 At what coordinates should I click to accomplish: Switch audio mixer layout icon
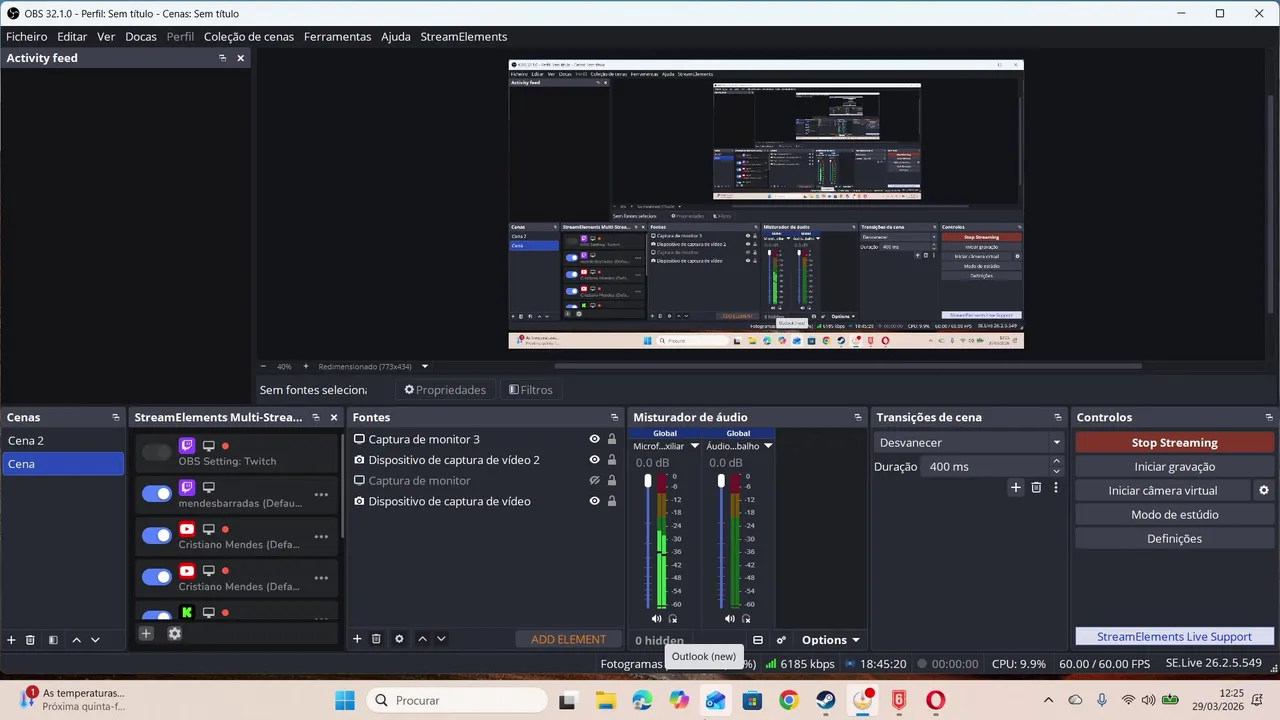(758, 640)
